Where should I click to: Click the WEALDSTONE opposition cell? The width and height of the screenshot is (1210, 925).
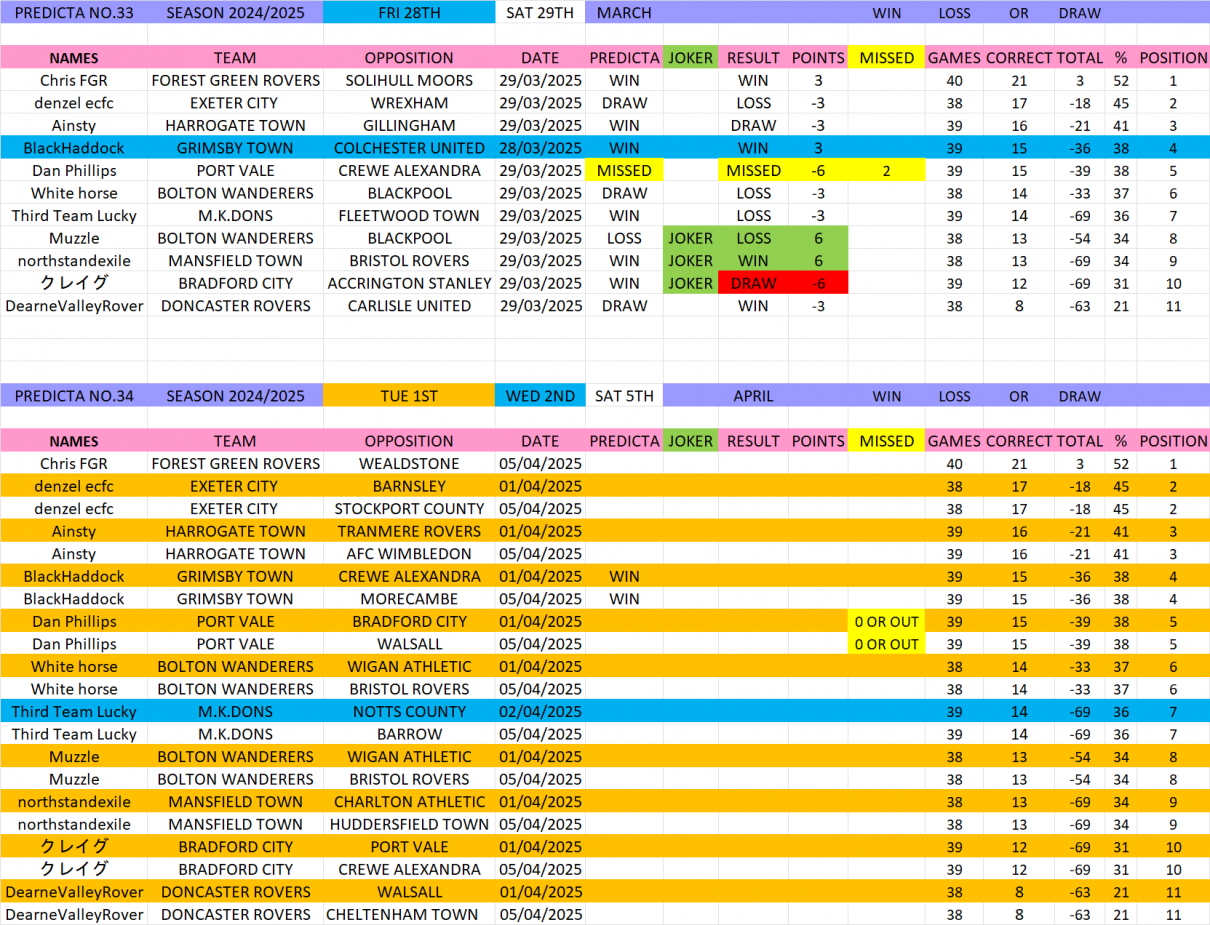(x=409, y=464)
